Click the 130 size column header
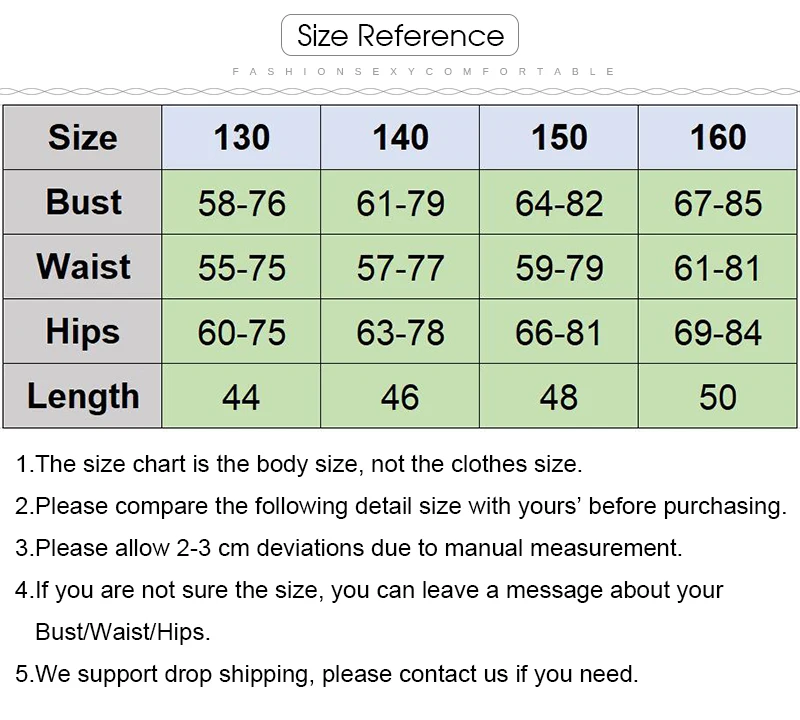The height and width of the screenshot is (720, 800). click(x=241, y=137)
